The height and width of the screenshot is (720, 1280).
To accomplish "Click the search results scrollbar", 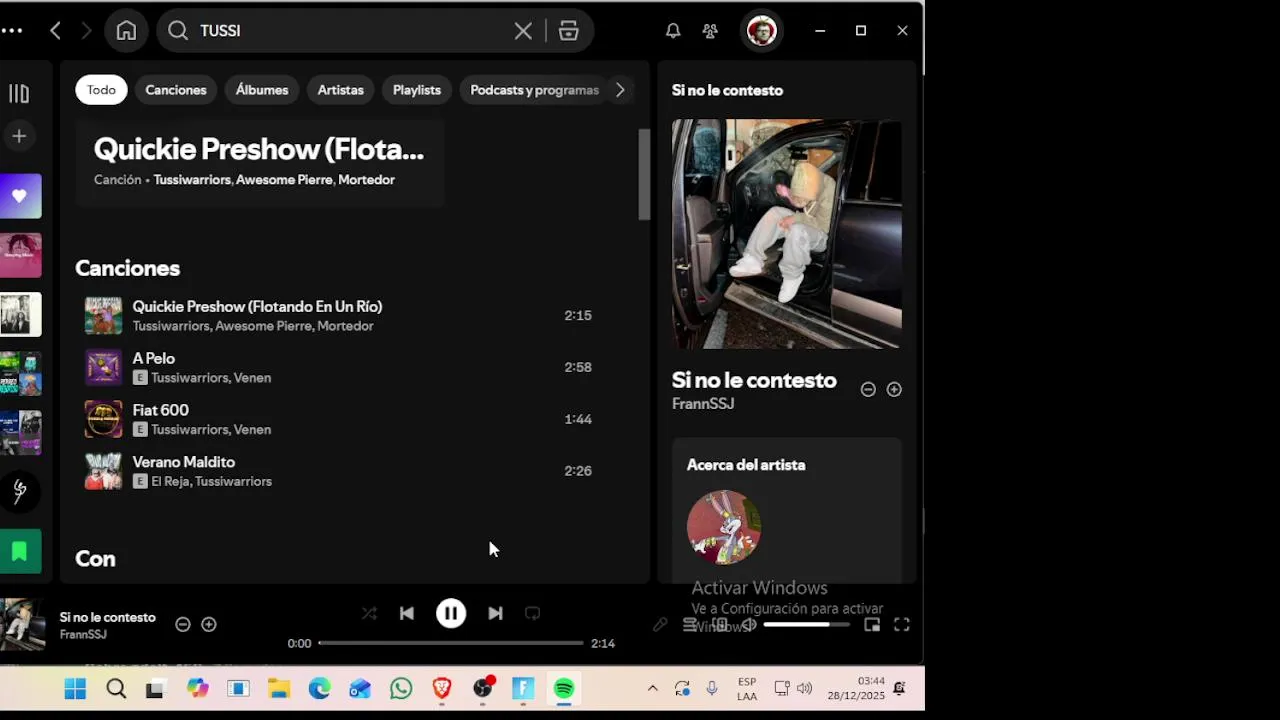I will pyautogui.click(x=644, y=175).
